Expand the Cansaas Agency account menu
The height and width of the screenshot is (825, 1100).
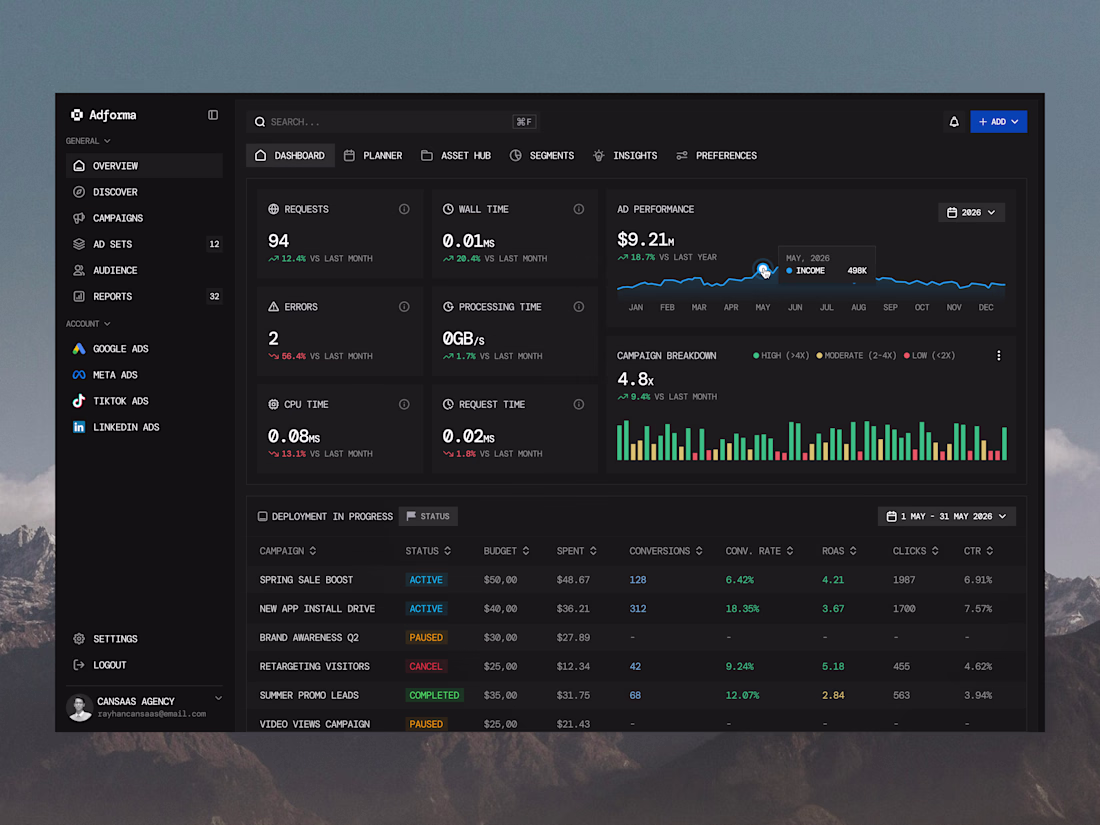click(218, 699)
